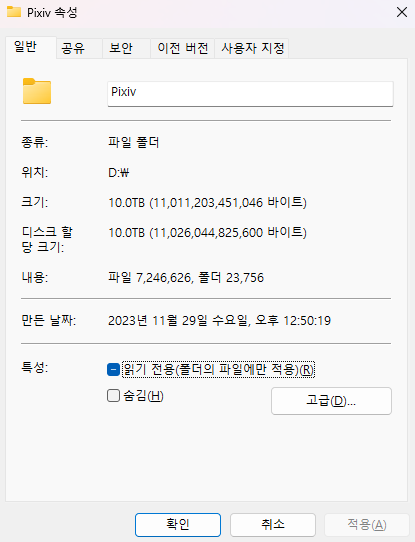Cancel changes with the 취소 button
This screenshot has width=415, height=542.
[273, 525]
